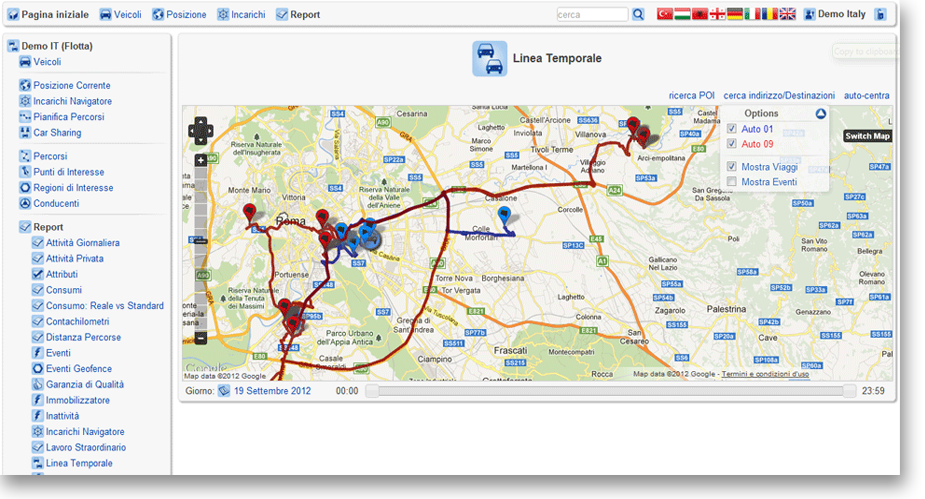Click the Garanzia di Qualità icon
The height and width of the screenshot is (499, 925).
click(x=38, y=384)
